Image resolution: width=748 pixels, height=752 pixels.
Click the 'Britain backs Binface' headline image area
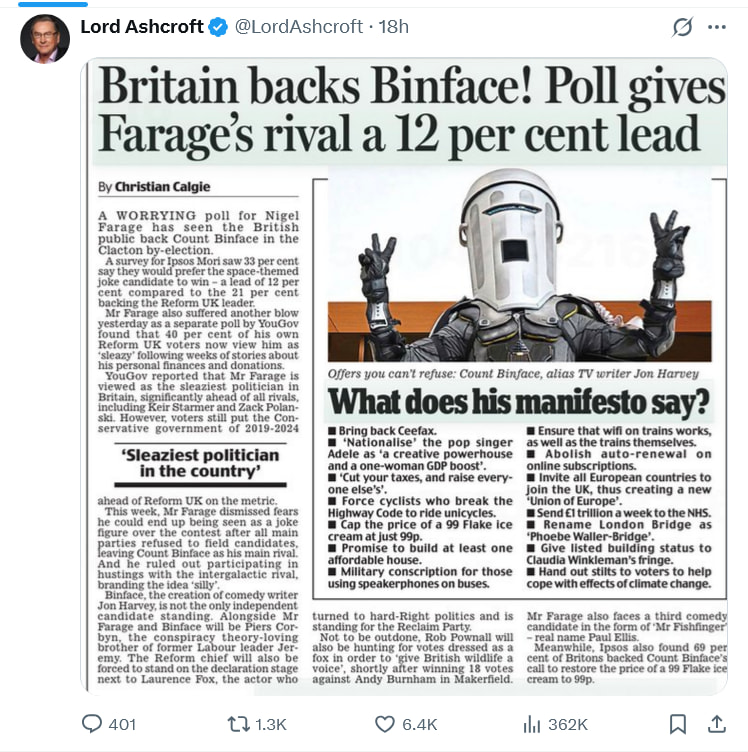click(x=411, y=111)
